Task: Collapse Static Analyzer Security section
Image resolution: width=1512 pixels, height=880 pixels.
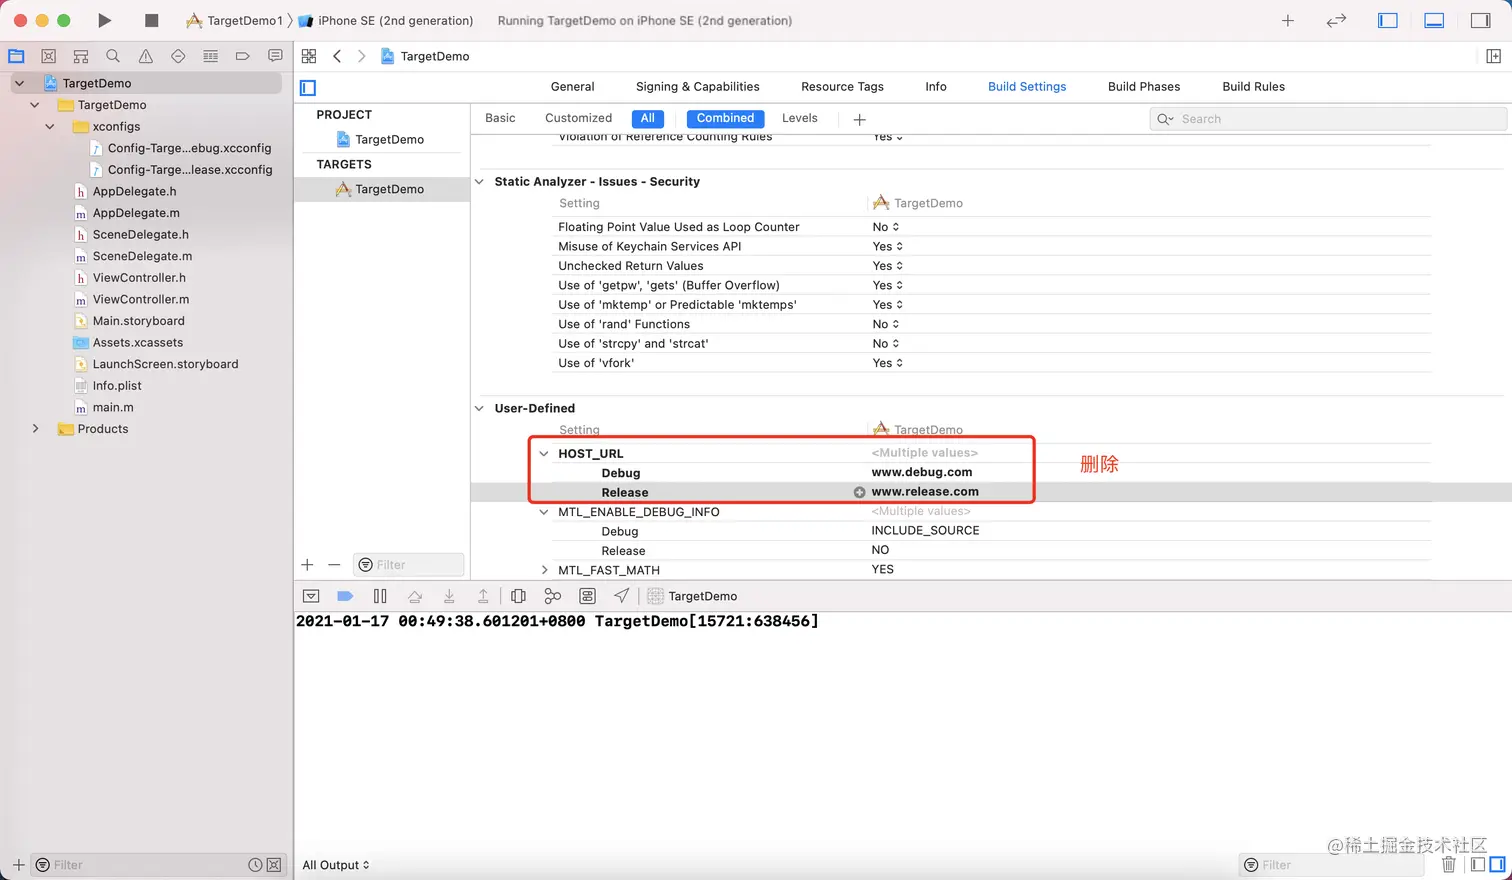Action: [x=479, y=182]
